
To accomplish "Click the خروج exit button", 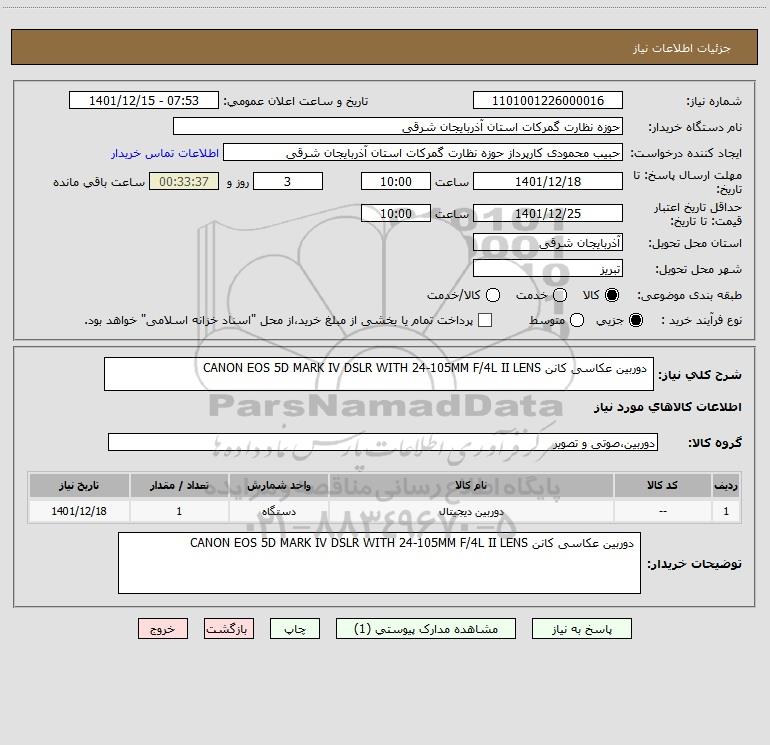I will [163, 629].
